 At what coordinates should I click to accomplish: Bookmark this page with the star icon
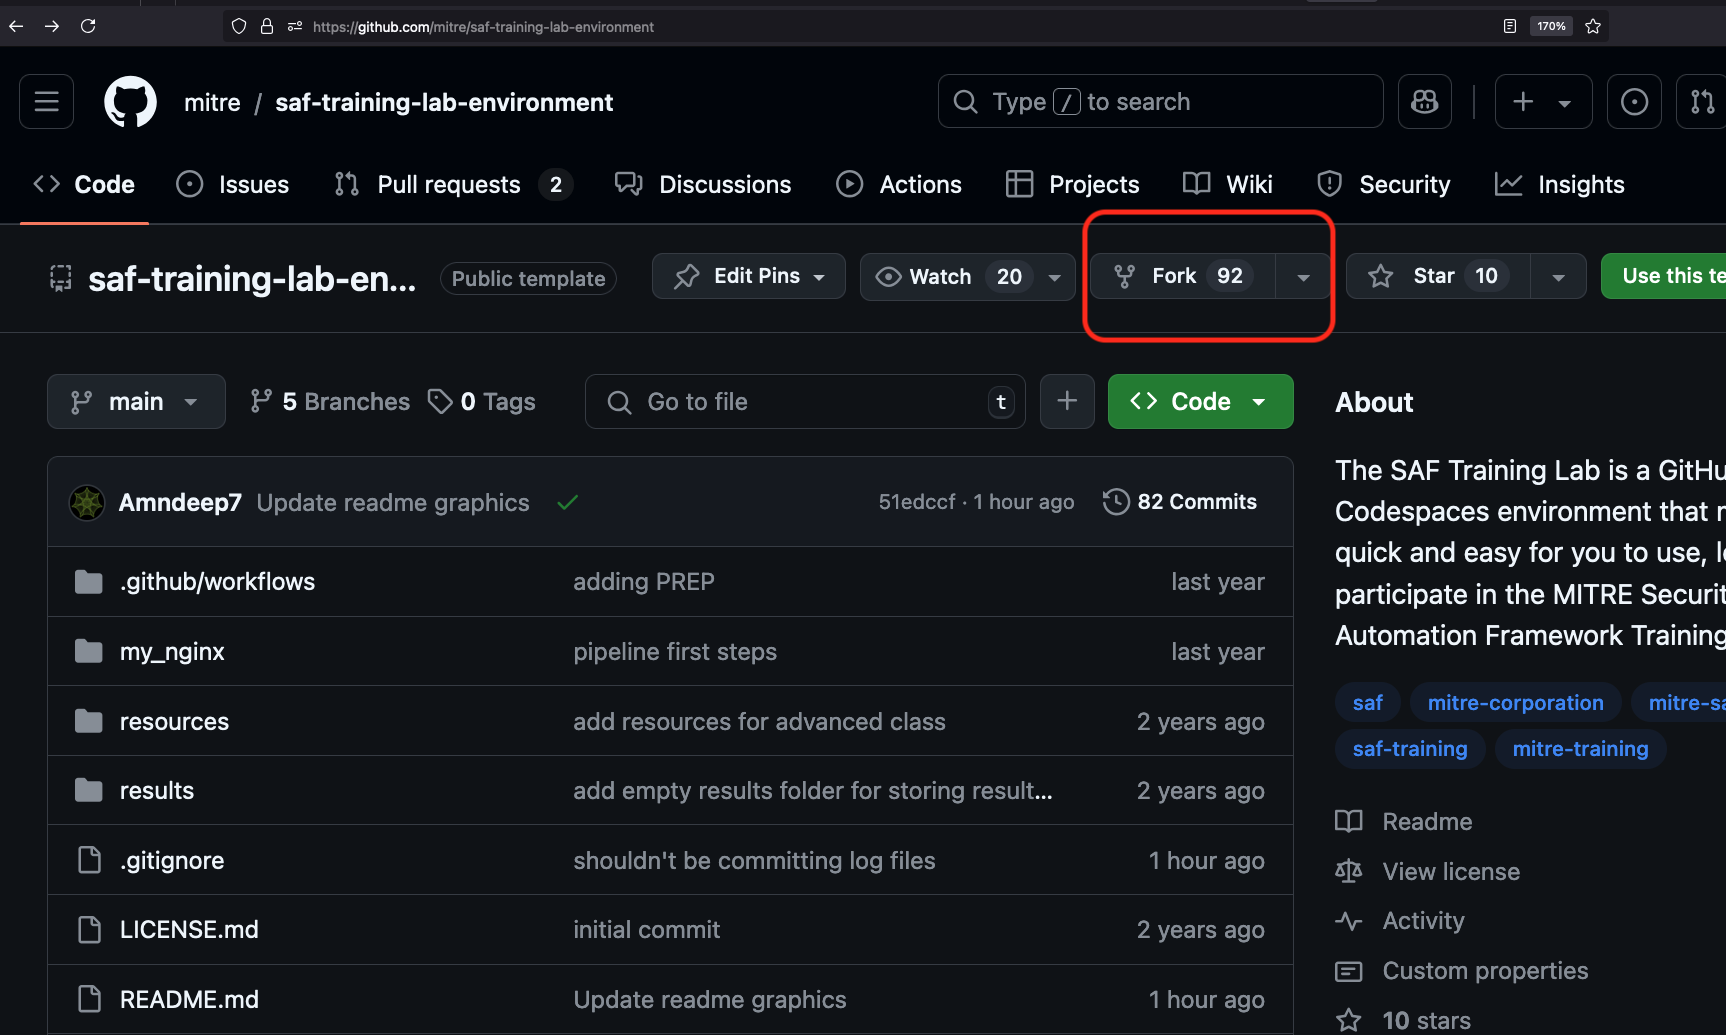[x=1593, y=27]
